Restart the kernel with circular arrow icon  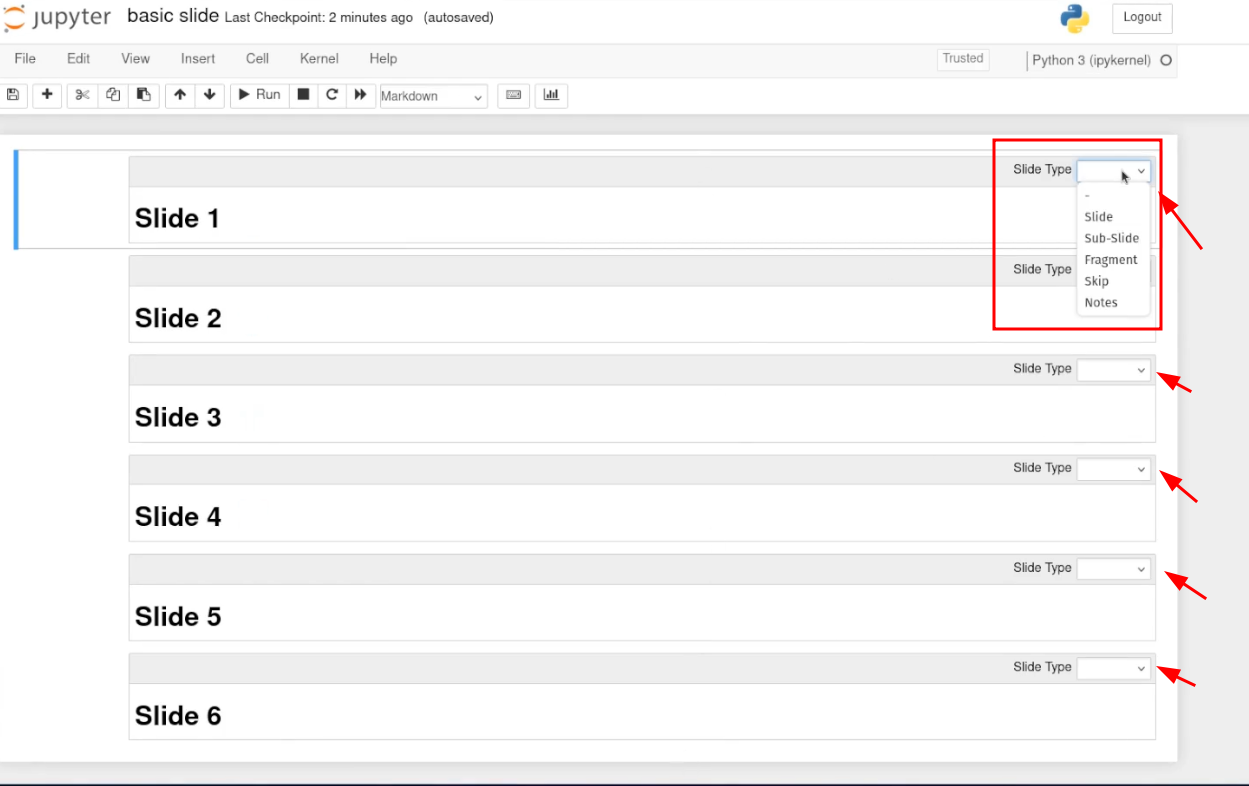[332, 95]
